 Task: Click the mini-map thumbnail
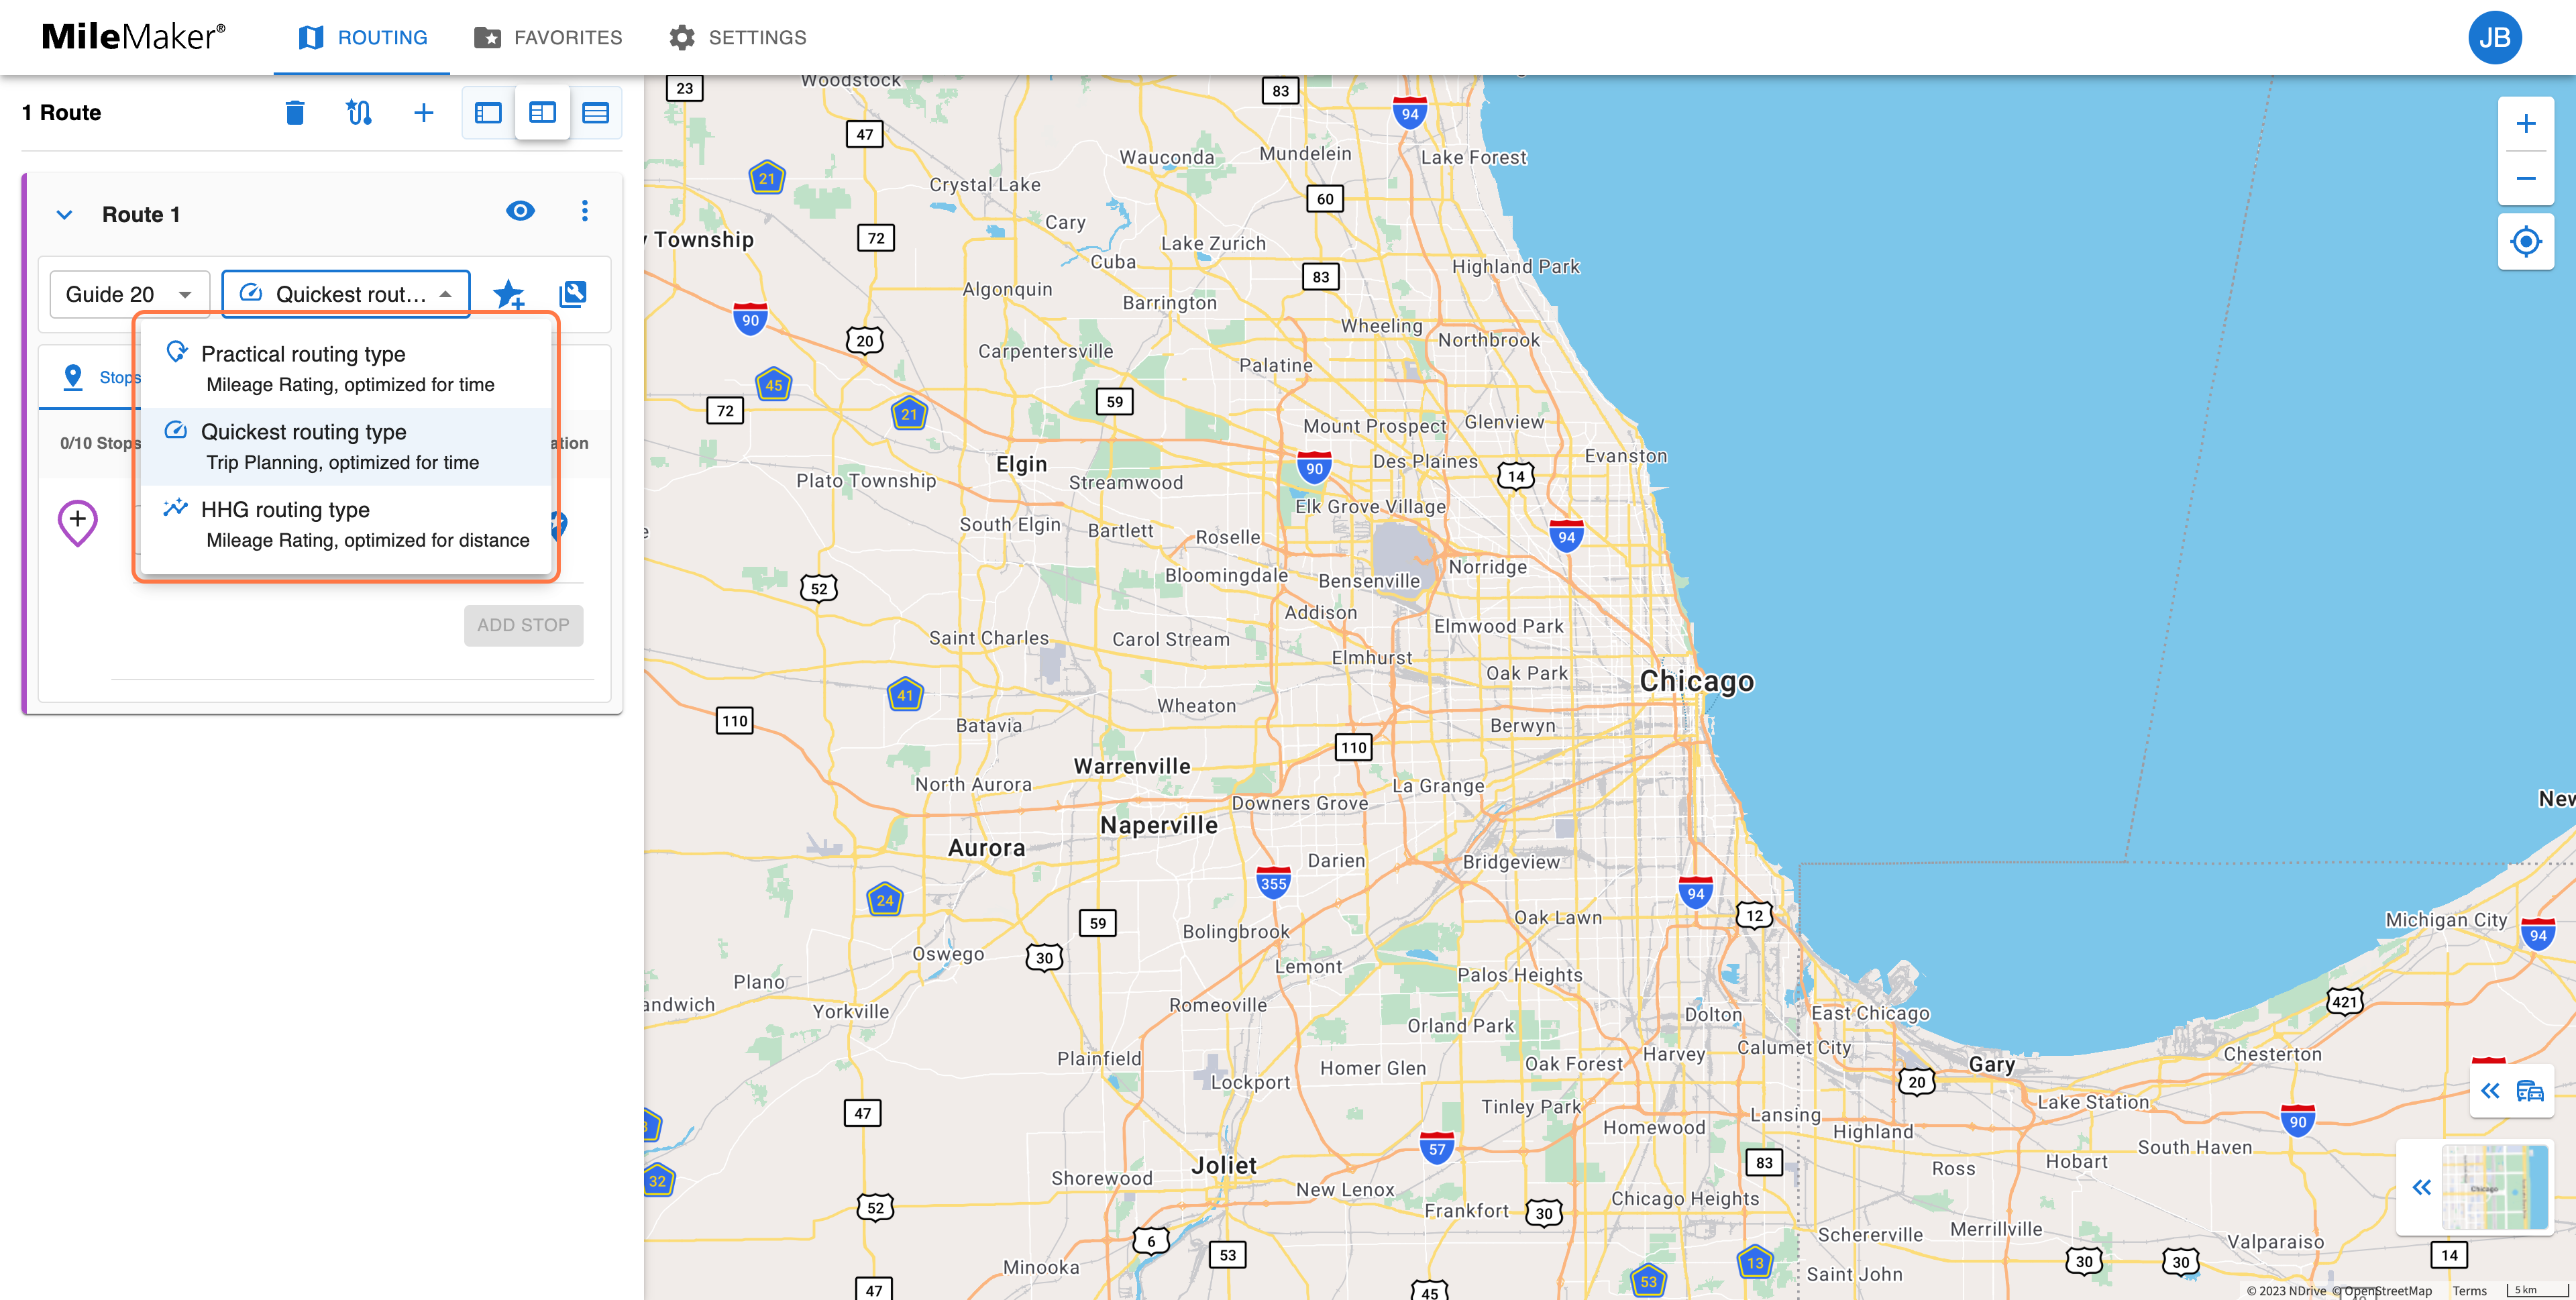point(2494,1187)
